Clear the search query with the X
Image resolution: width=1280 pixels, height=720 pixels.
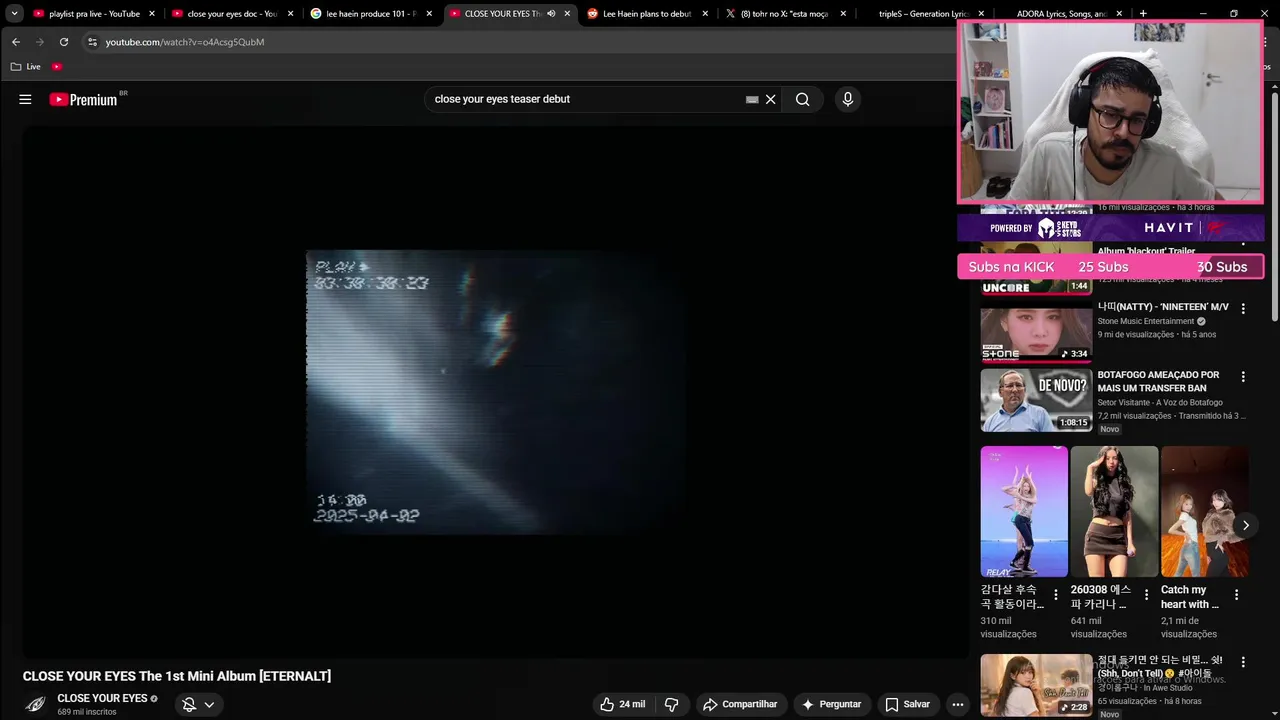click(x=771, y=99)
